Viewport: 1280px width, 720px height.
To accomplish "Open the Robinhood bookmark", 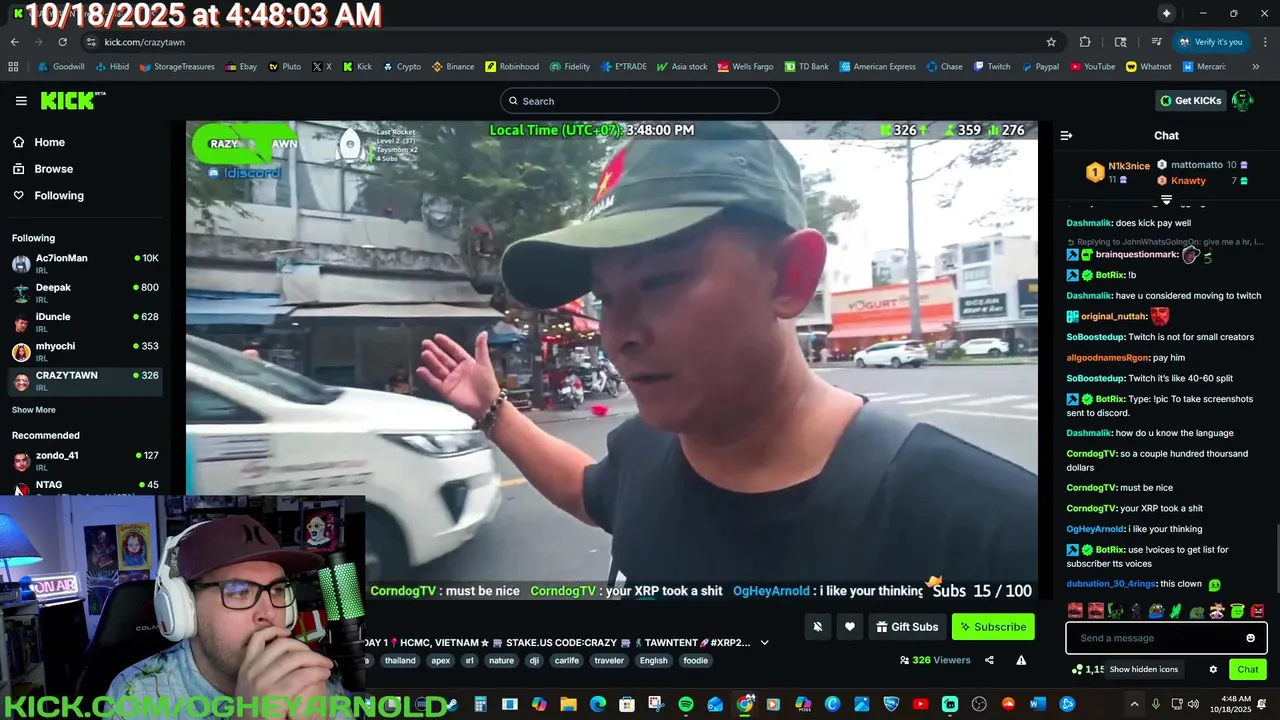I will 512,67.
